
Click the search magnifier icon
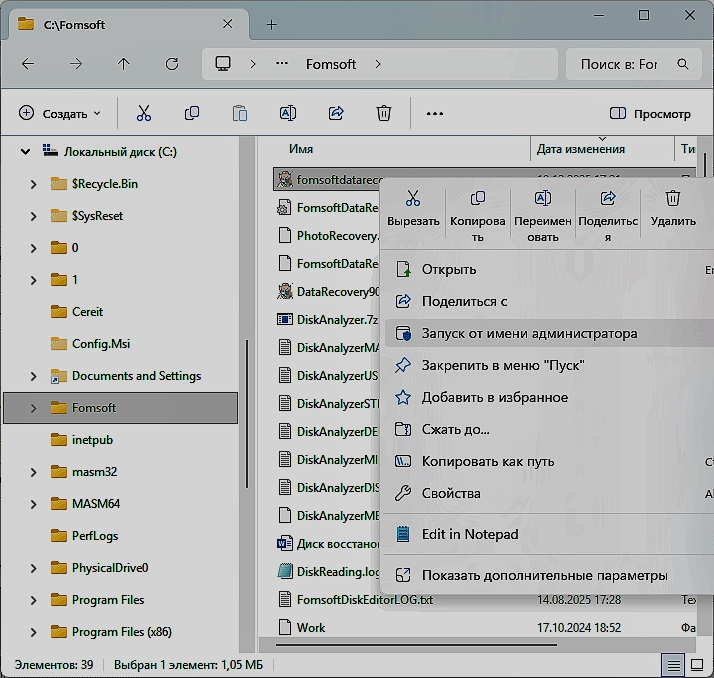[x=683, y=64]
